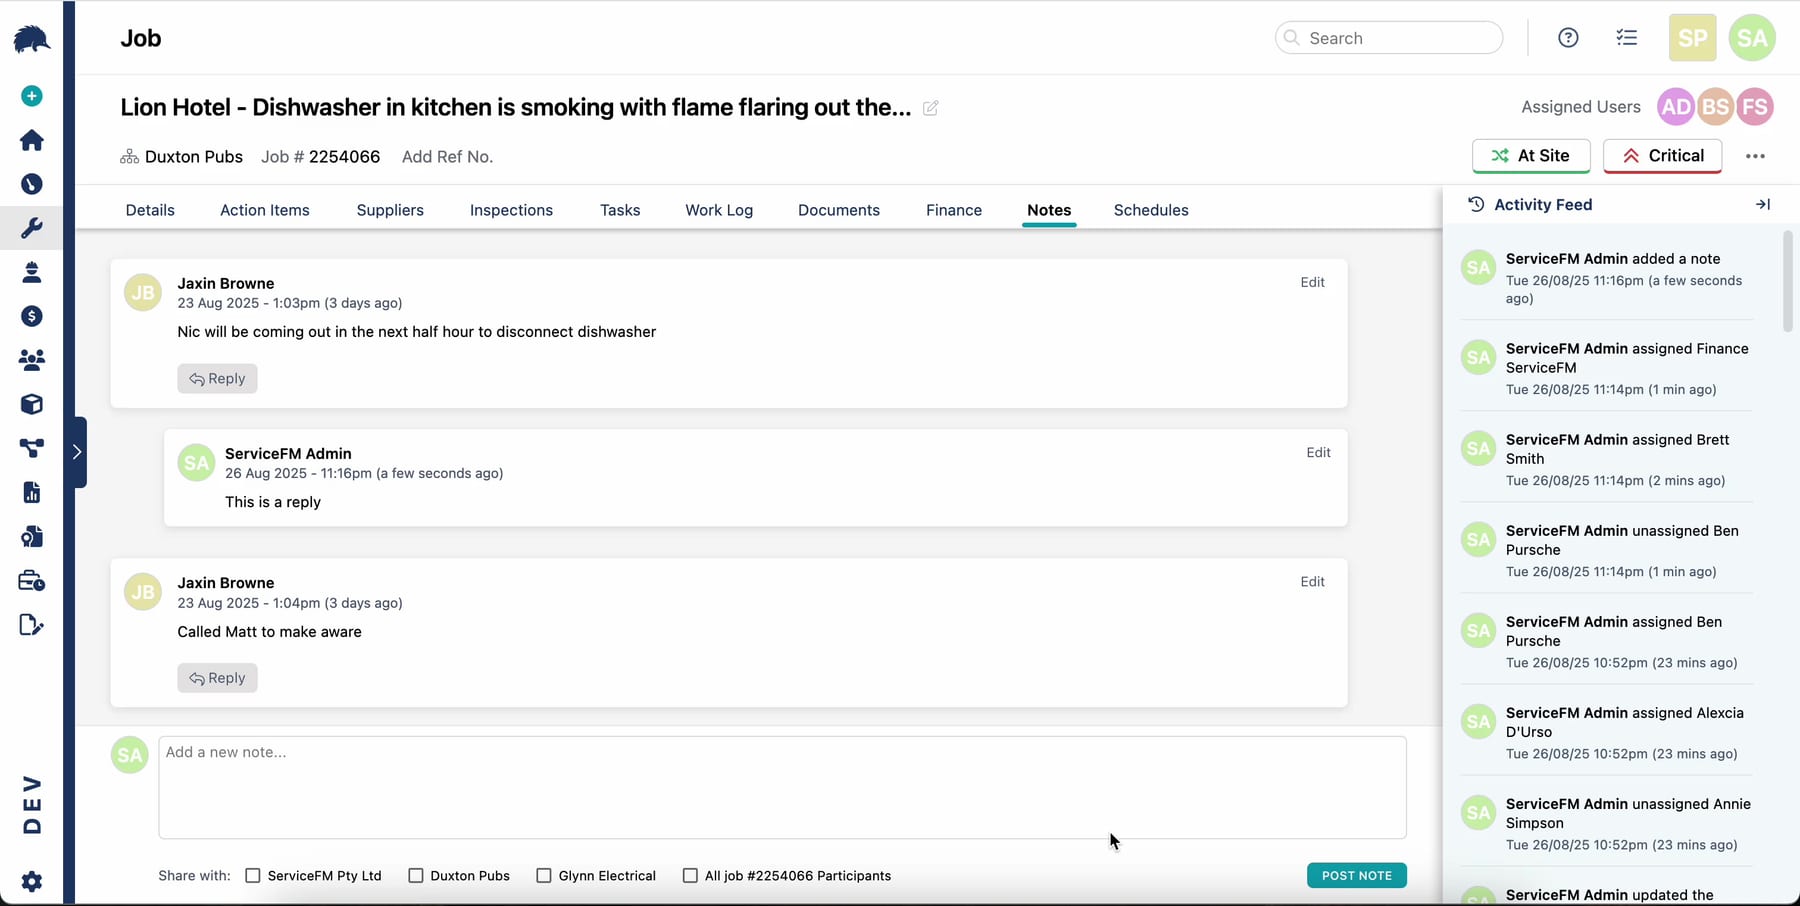This screenshot has height=906, width=1800.
Task: Switch to the Finance tab
Action: click(954, 210)
